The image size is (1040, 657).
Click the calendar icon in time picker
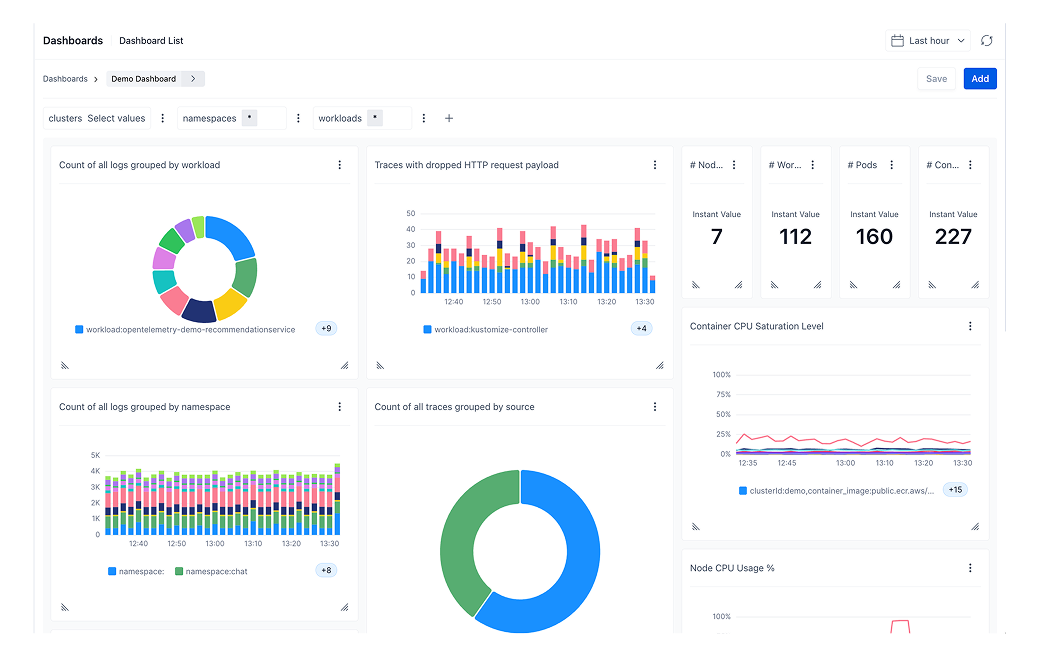click(897, 40)
